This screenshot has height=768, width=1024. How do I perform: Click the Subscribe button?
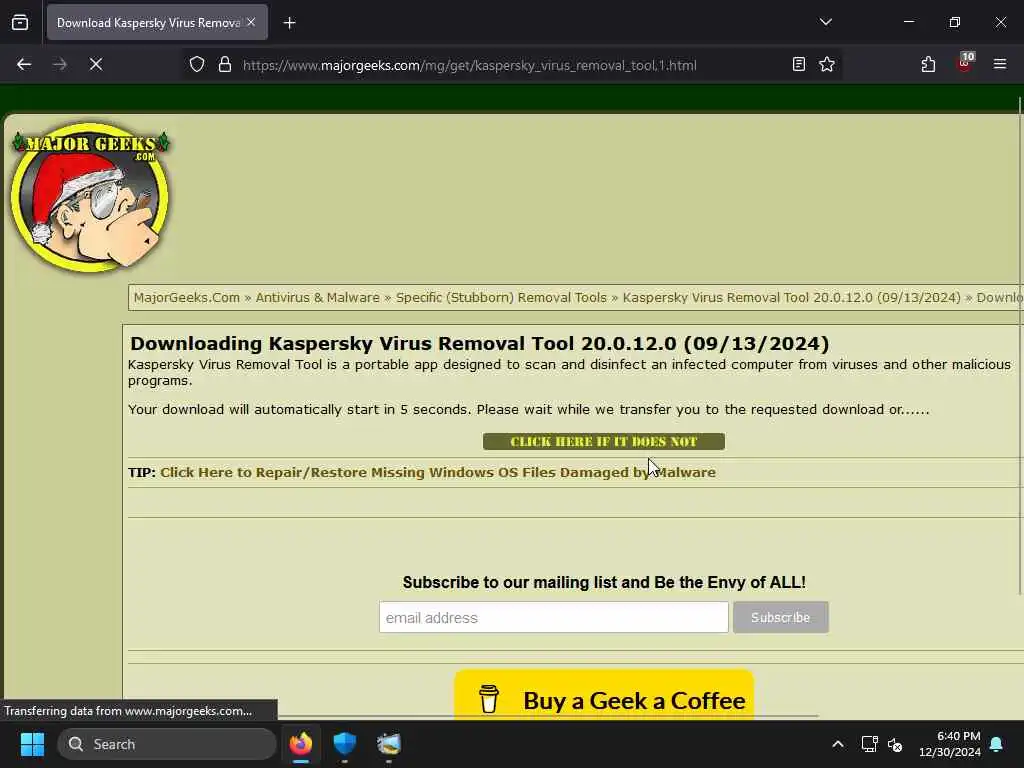(x=780, y=617)
